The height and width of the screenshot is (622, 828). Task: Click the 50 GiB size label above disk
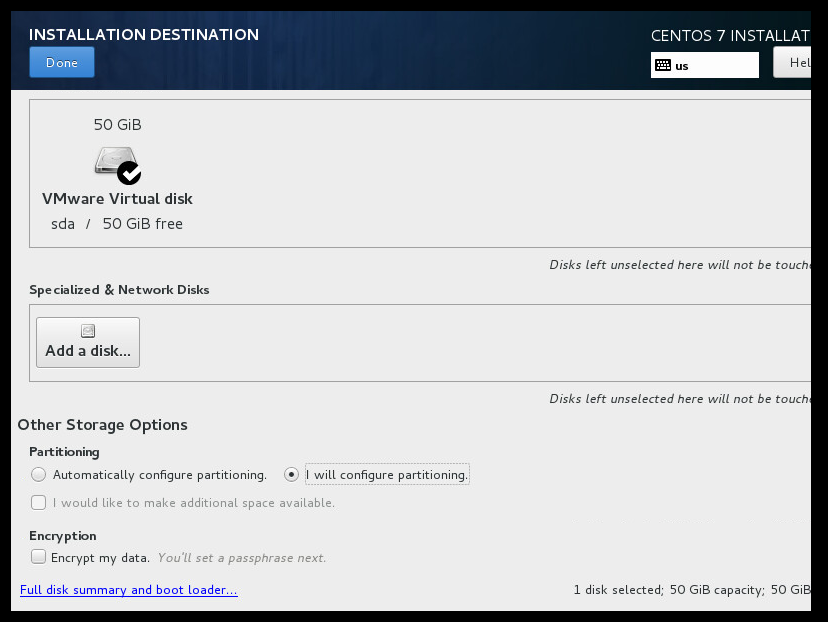(118, 125)
